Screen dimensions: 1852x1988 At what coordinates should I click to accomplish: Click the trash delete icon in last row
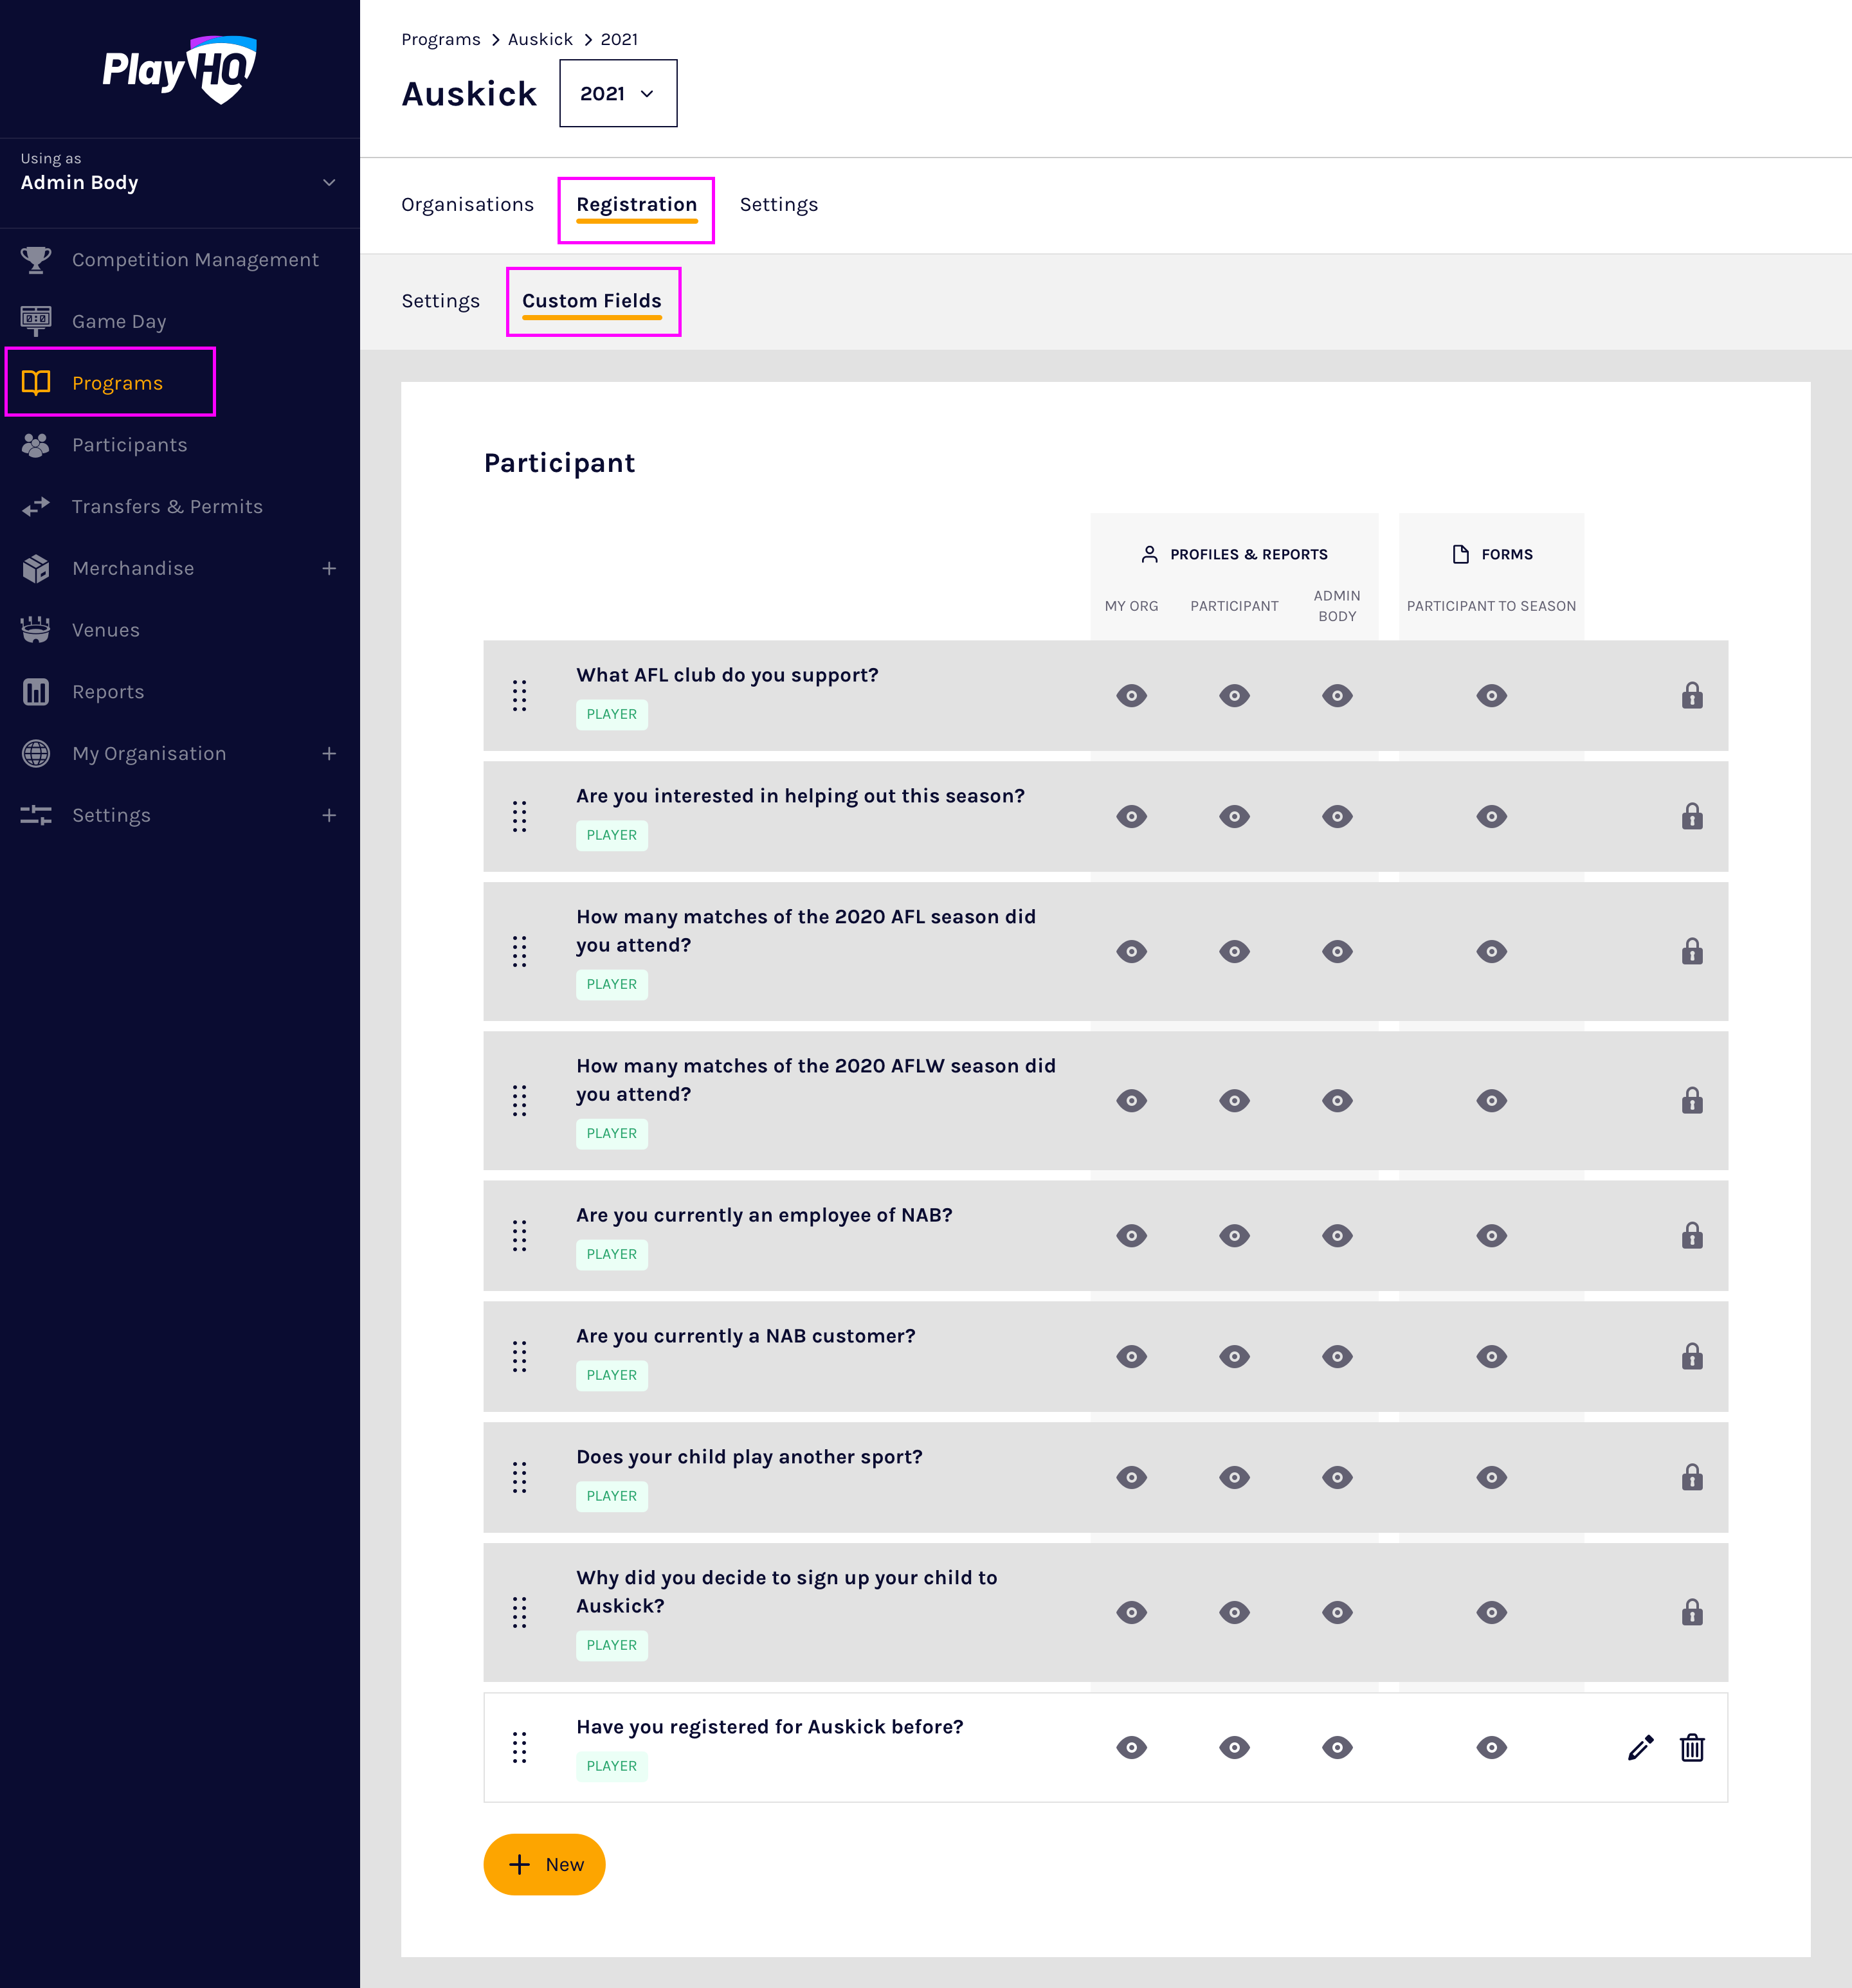tap(1692, 1747)
